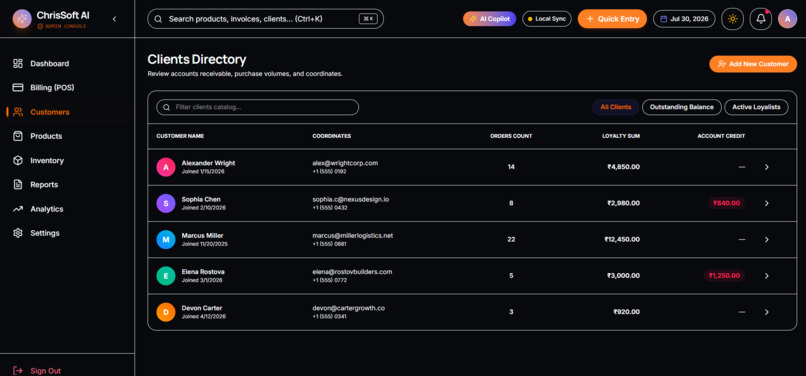Click the ChrisSoft AI logo icon
Image resolution: width=806 pixels, height=376 pixels.
22,19
